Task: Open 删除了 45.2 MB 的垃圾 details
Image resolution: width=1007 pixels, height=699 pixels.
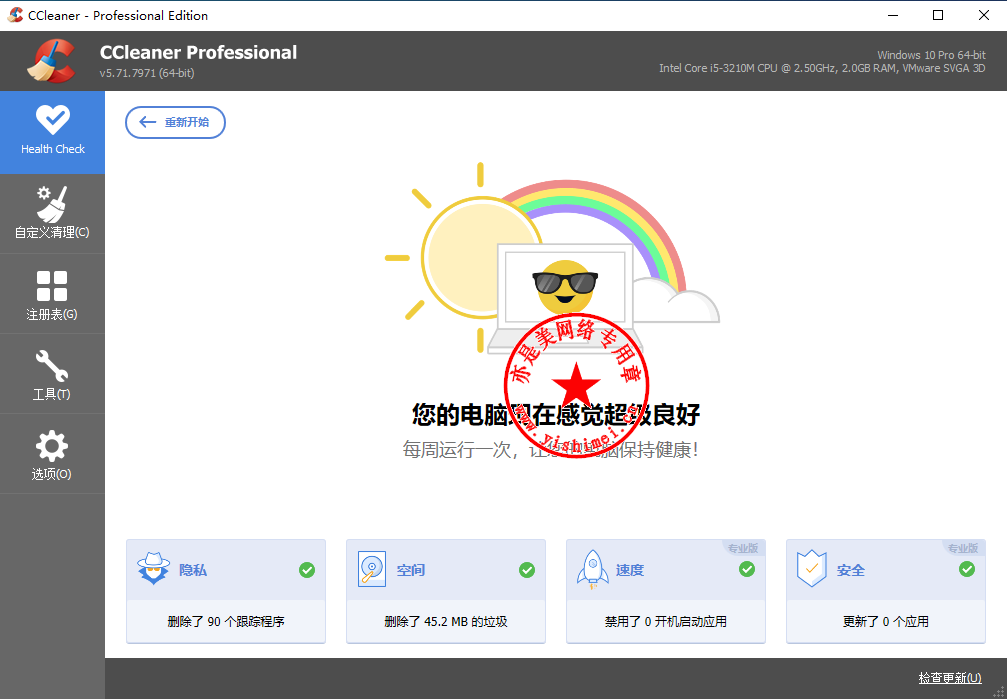Action: pyautogui.click(x=446, y=621)
